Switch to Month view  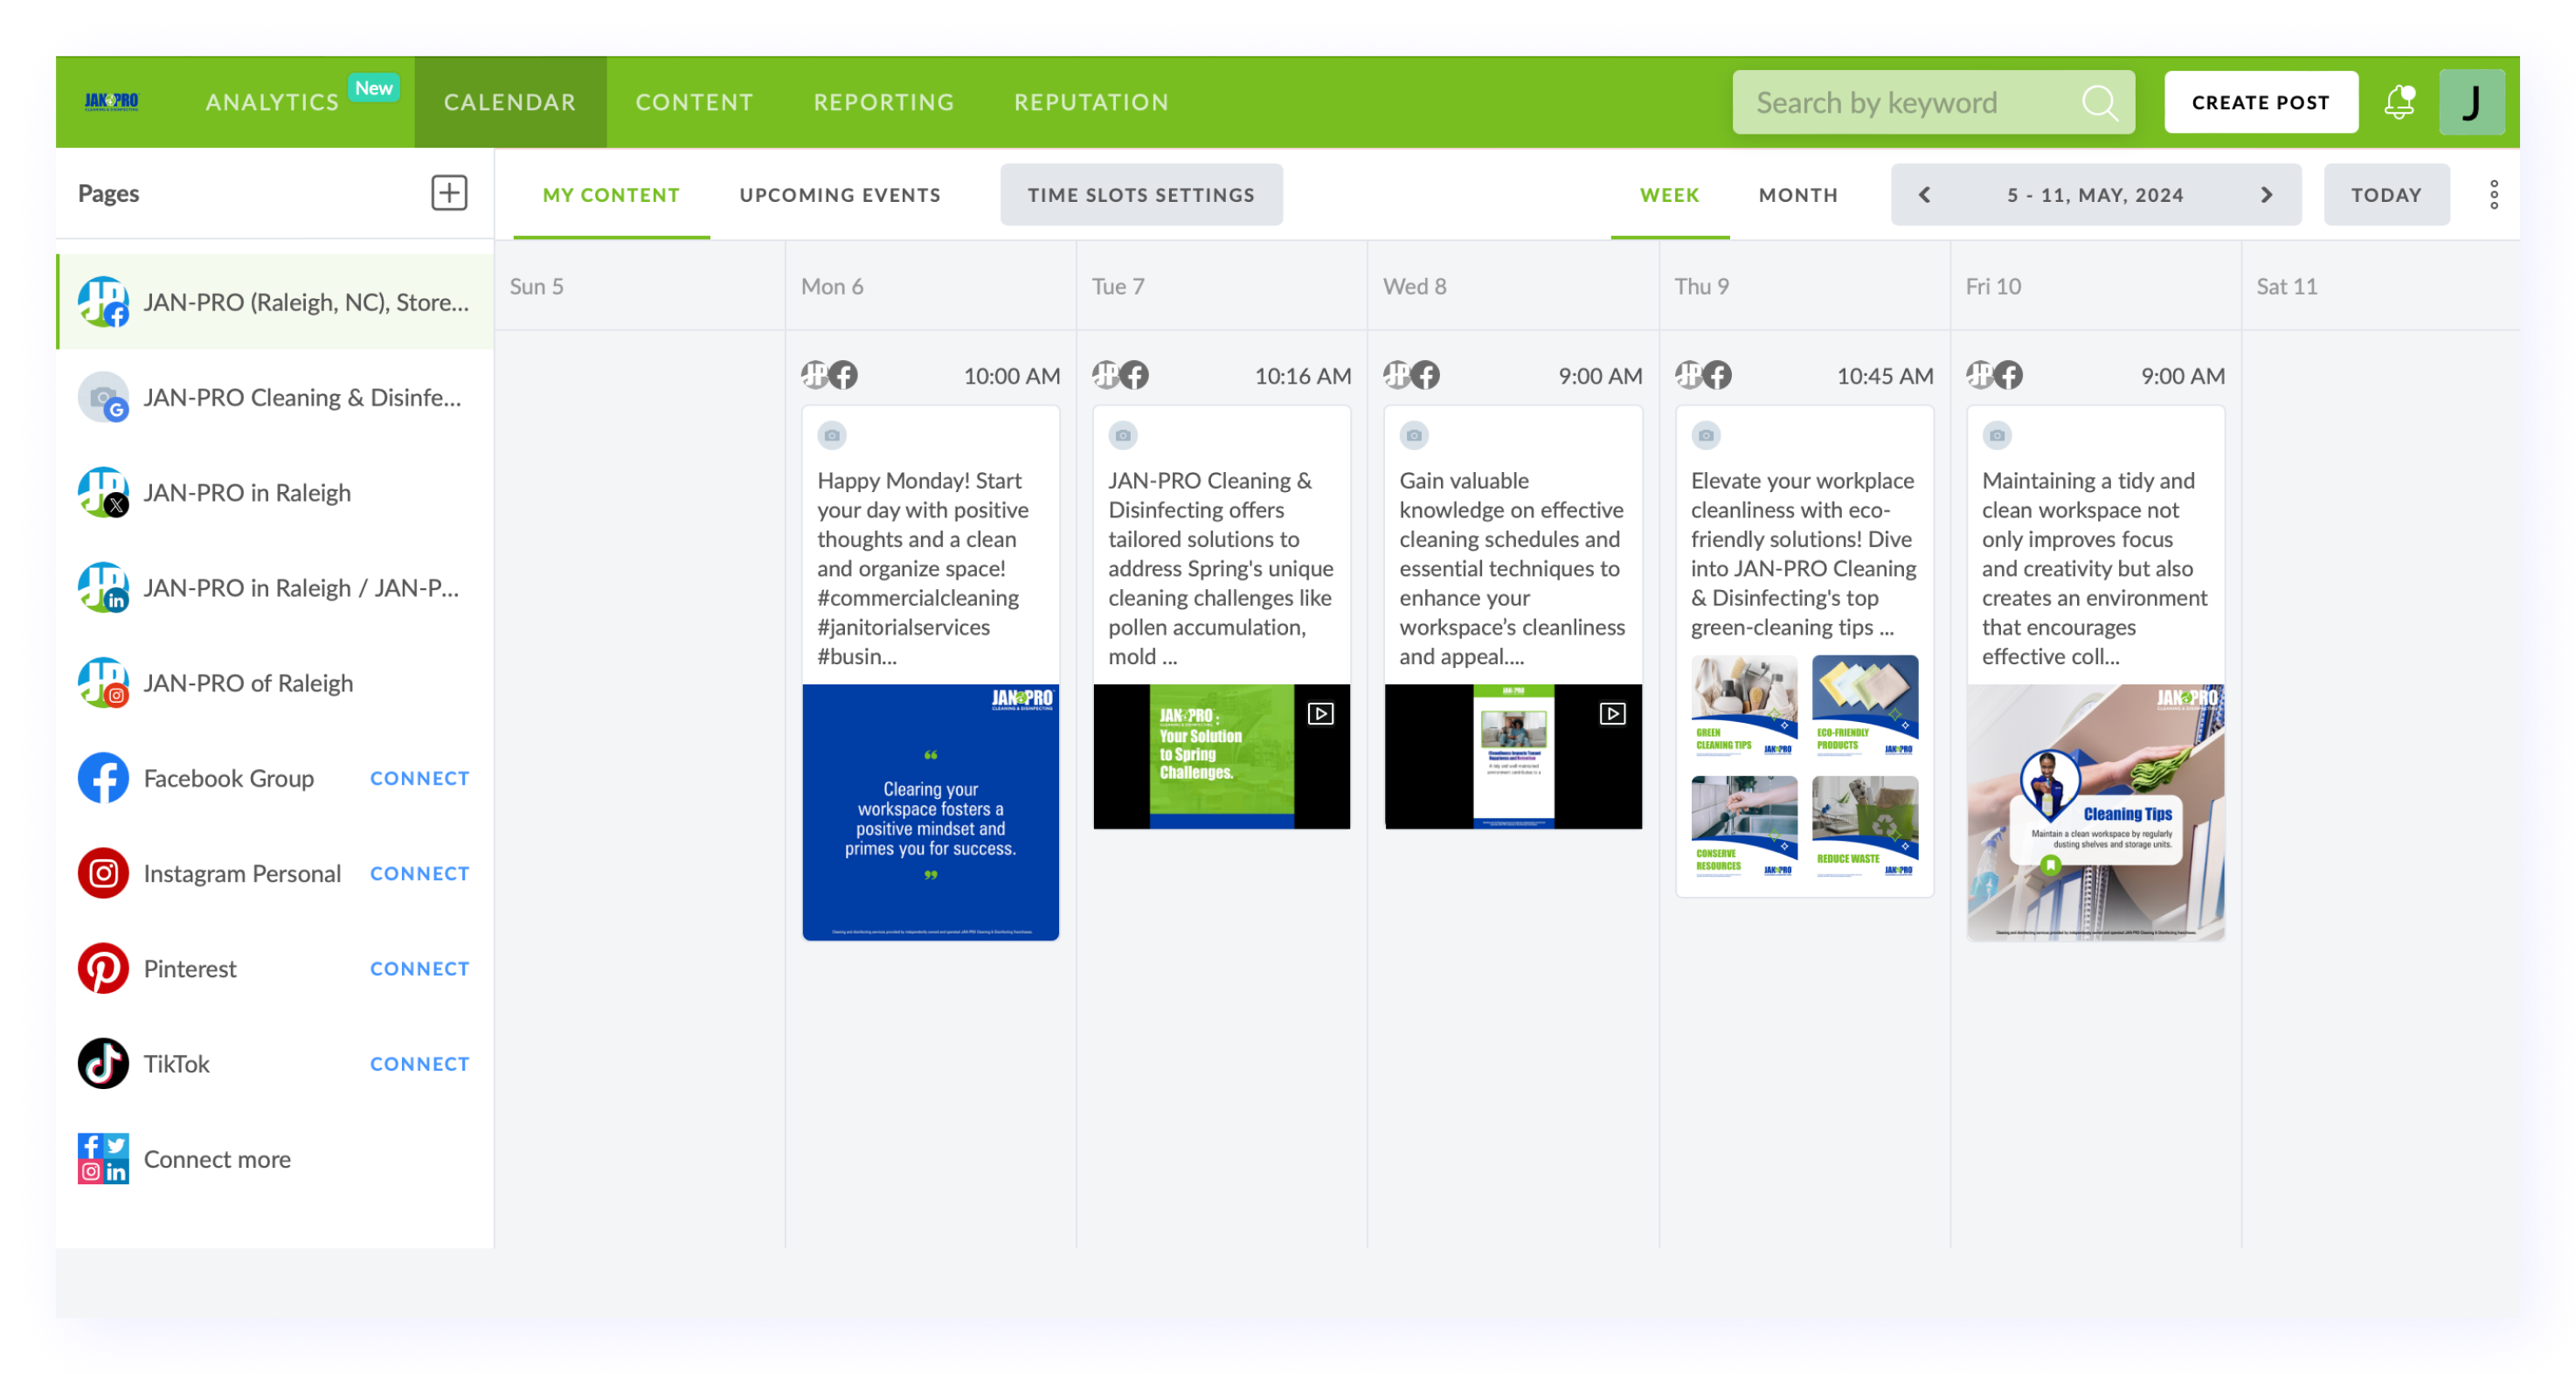click(x=1798, y=194)
